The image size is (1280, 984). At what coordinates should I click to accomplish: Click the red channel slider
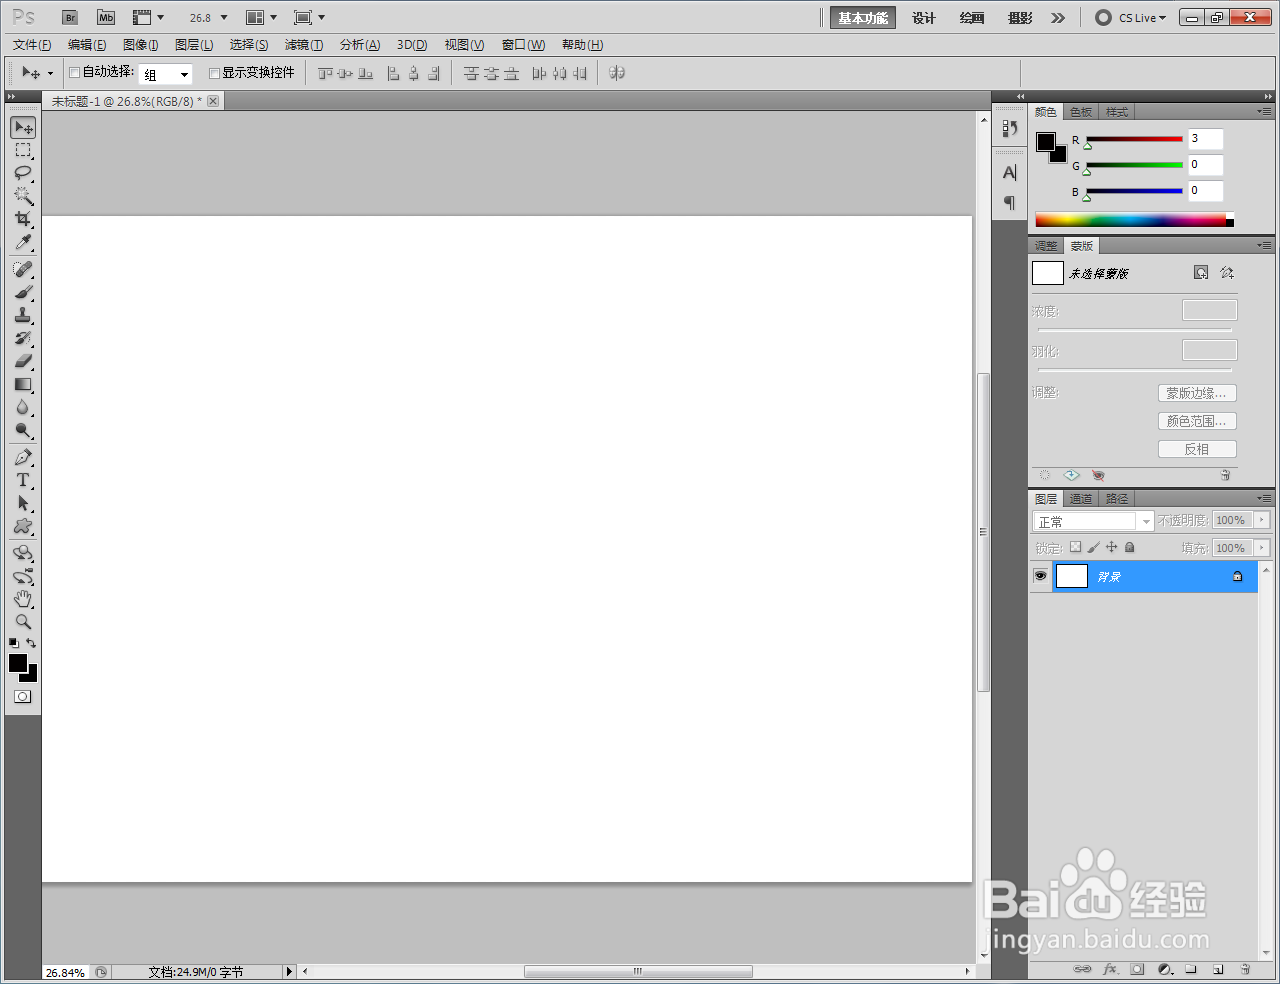point(1134,139)
